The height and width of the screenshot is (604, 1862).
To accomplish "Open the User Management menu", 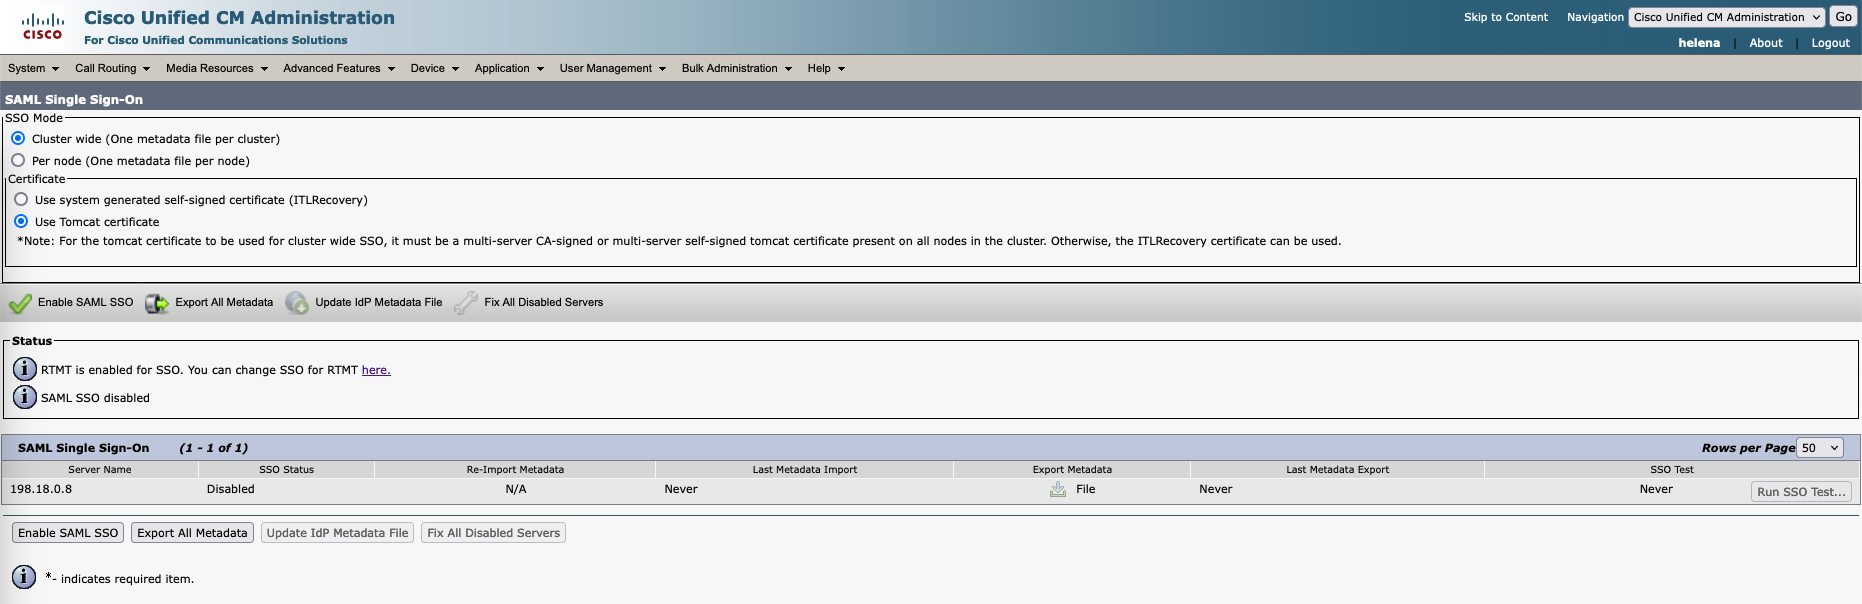I will pyautogui.click(x=612, y=68).
